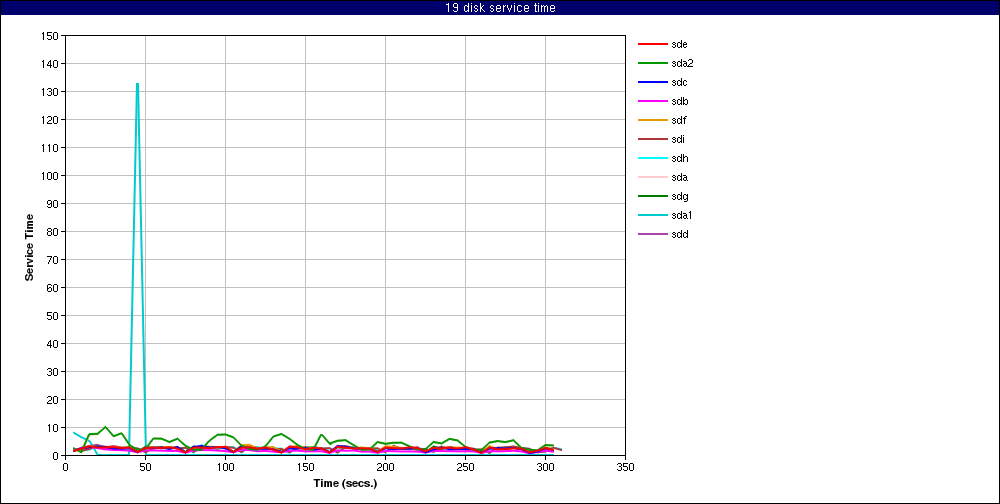Select the sda2 legend label
Screen dimensions: 1000x504
[682, 63]
